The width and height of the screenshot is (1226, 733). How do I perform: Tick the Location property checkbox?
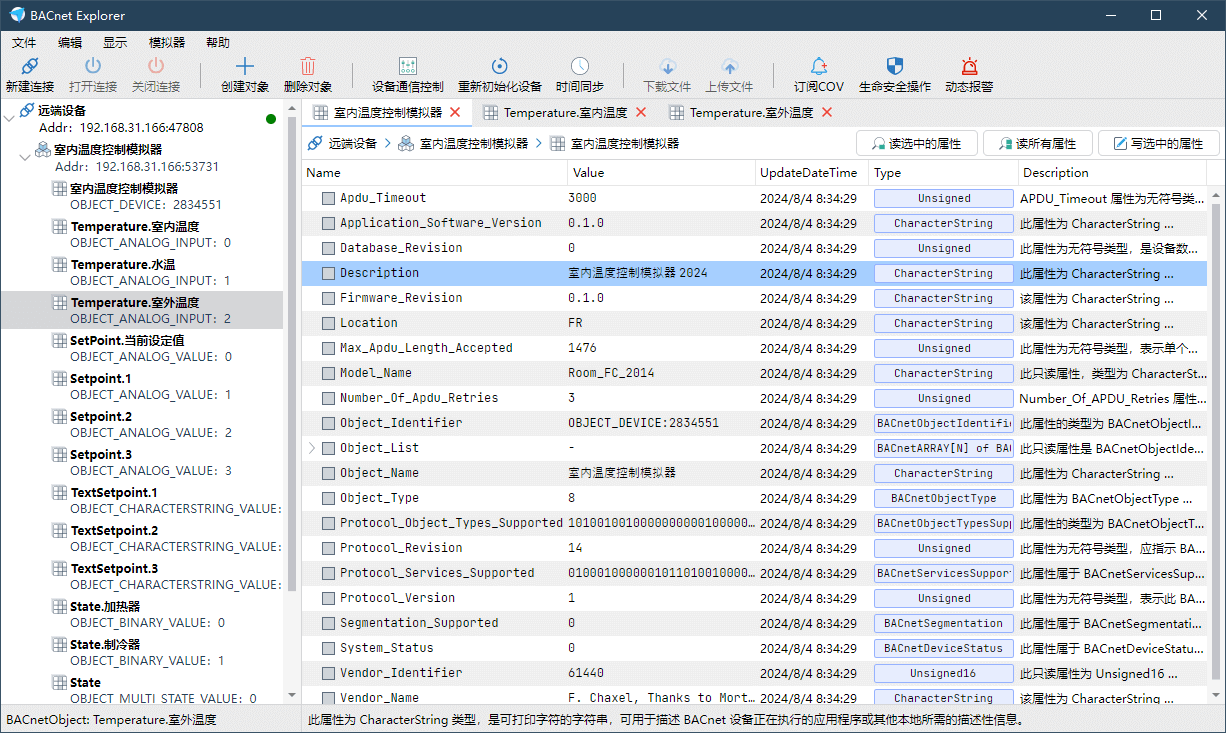point(328,323)
